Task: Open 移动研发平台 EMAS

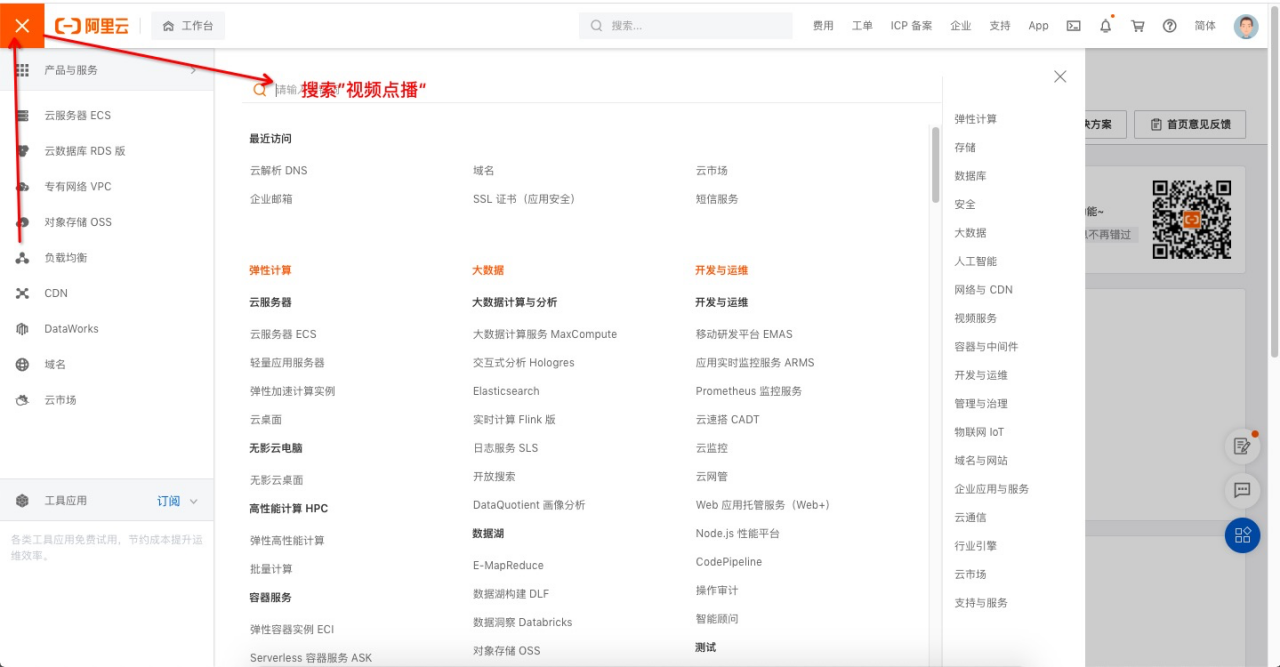Action: (744, 334)
